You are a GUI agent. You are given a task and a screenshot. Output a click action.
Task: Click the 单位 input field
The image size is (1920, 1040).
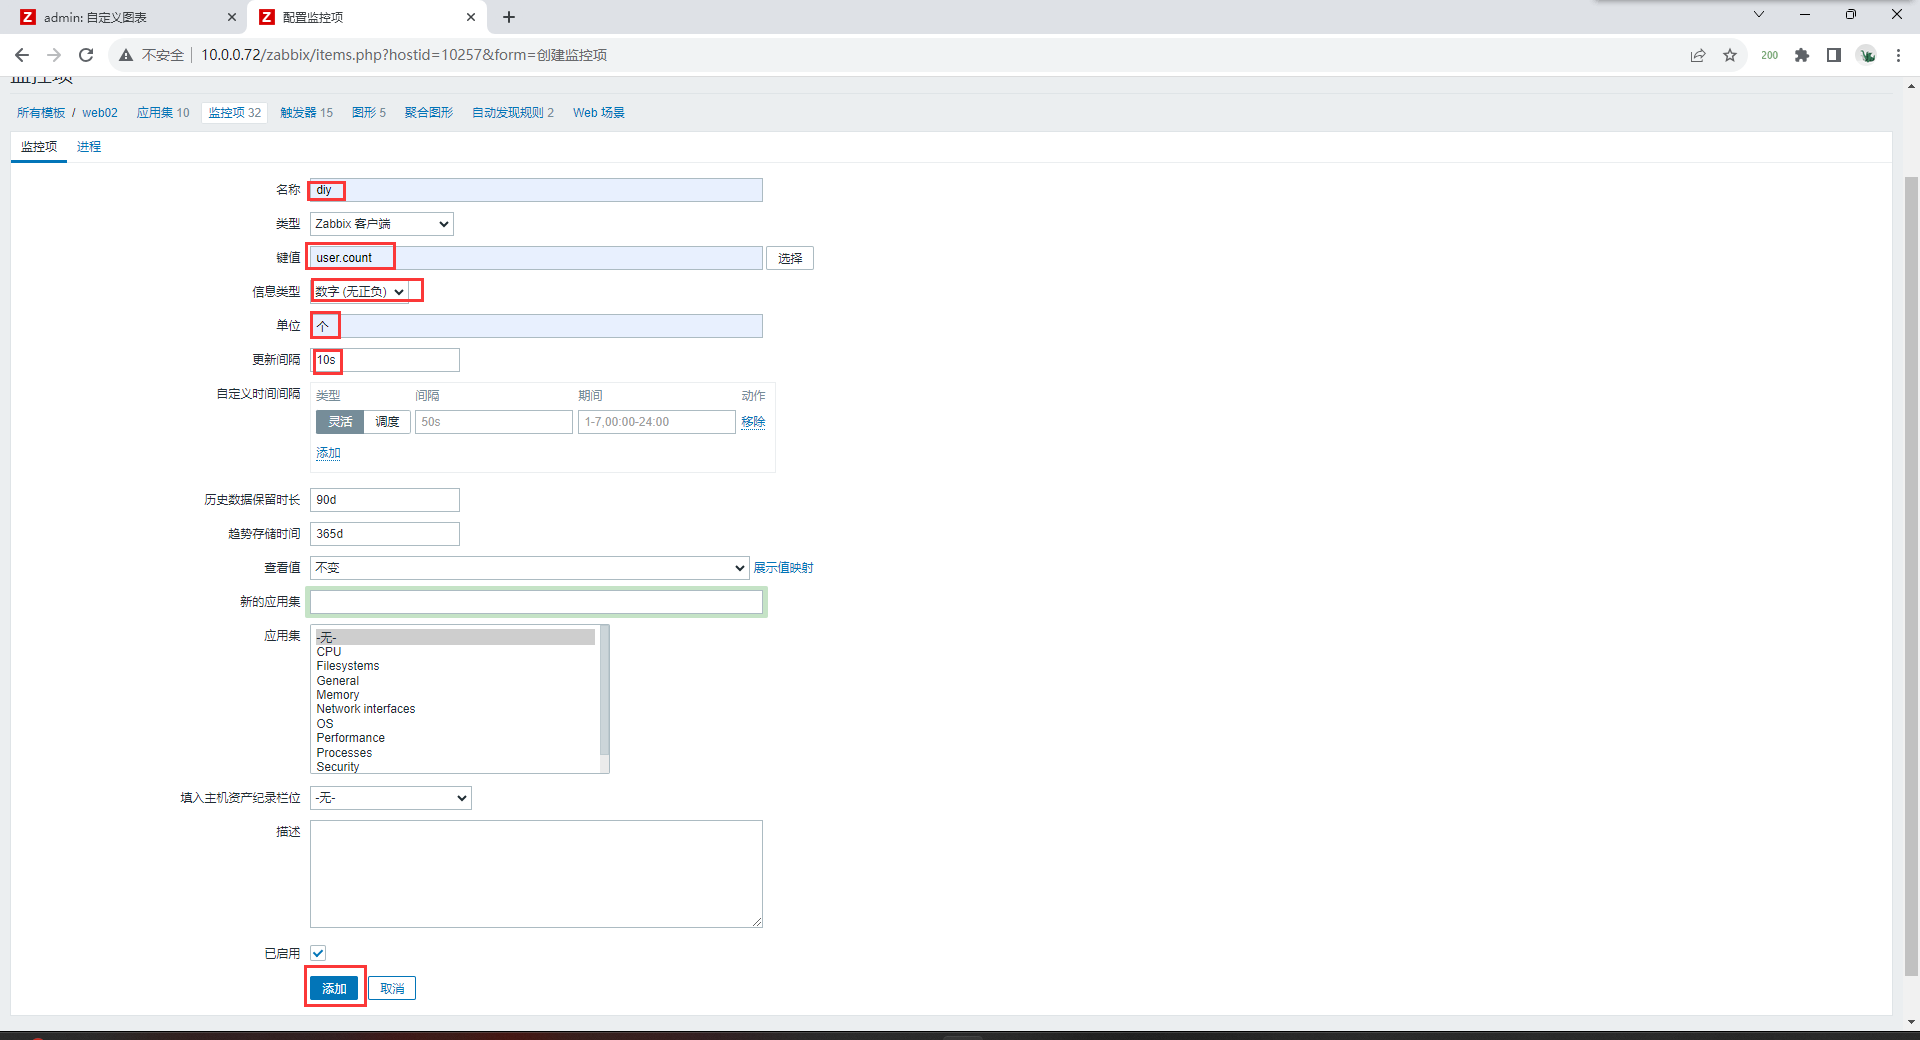(x=536, y=326)
